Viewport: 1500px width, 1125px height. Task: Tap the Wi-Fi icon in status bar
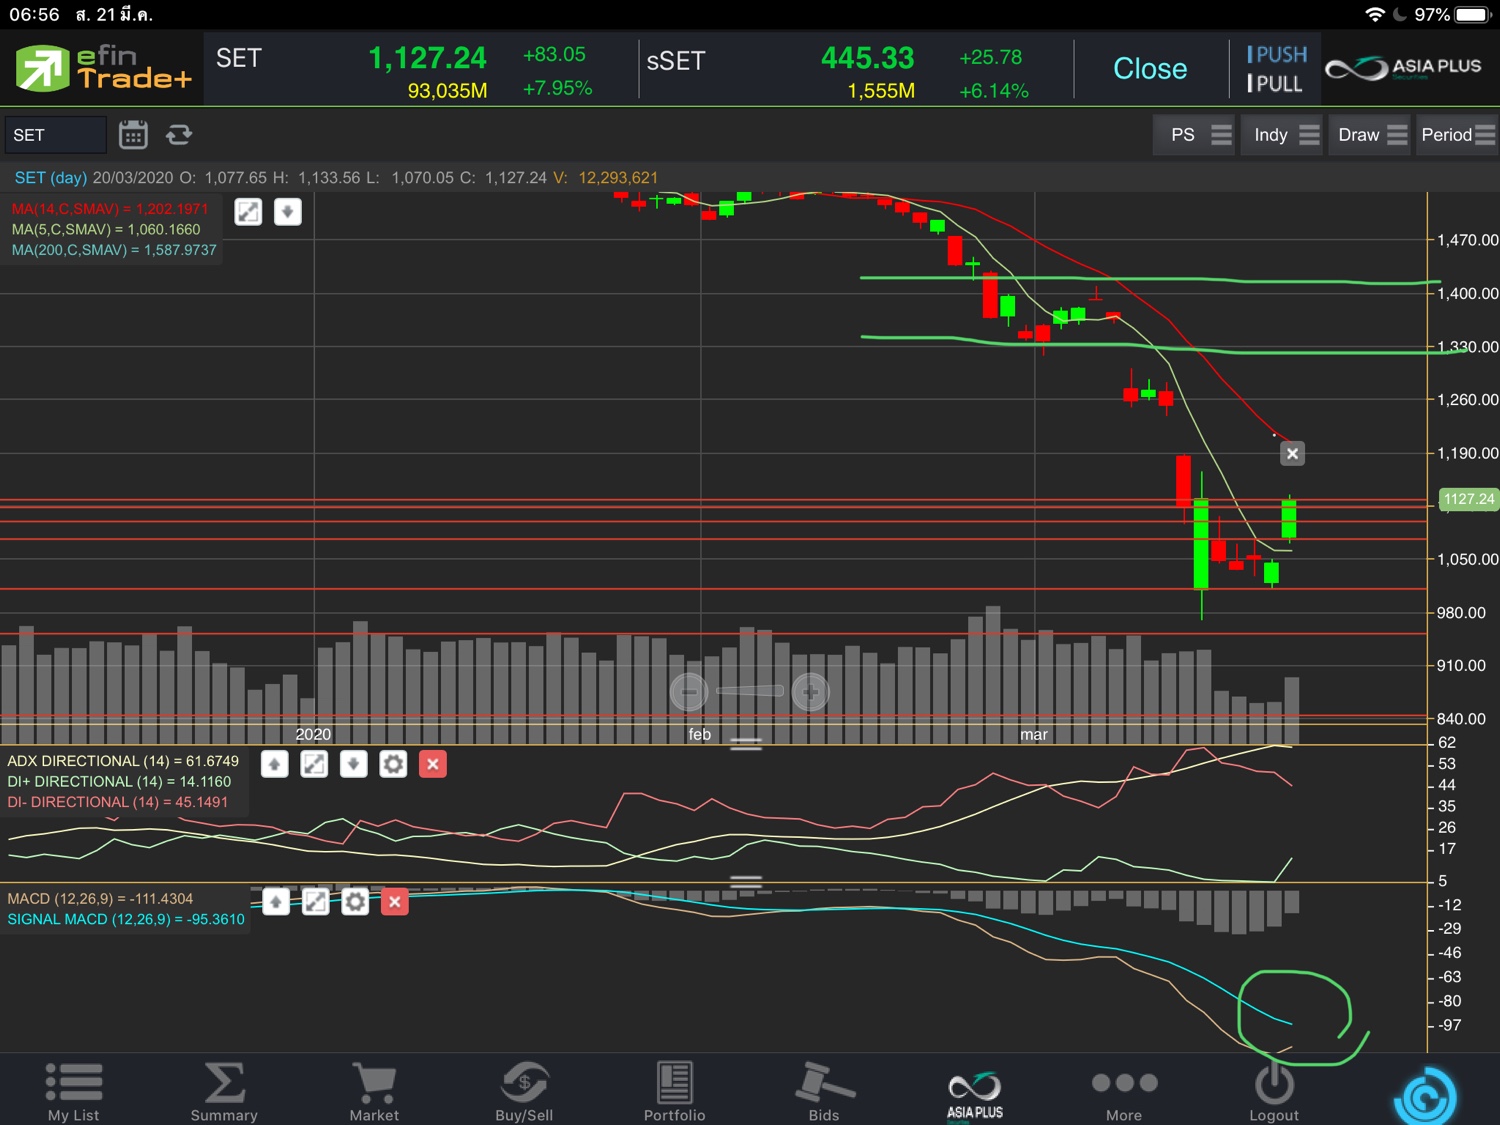click(x=1376, y=14)
